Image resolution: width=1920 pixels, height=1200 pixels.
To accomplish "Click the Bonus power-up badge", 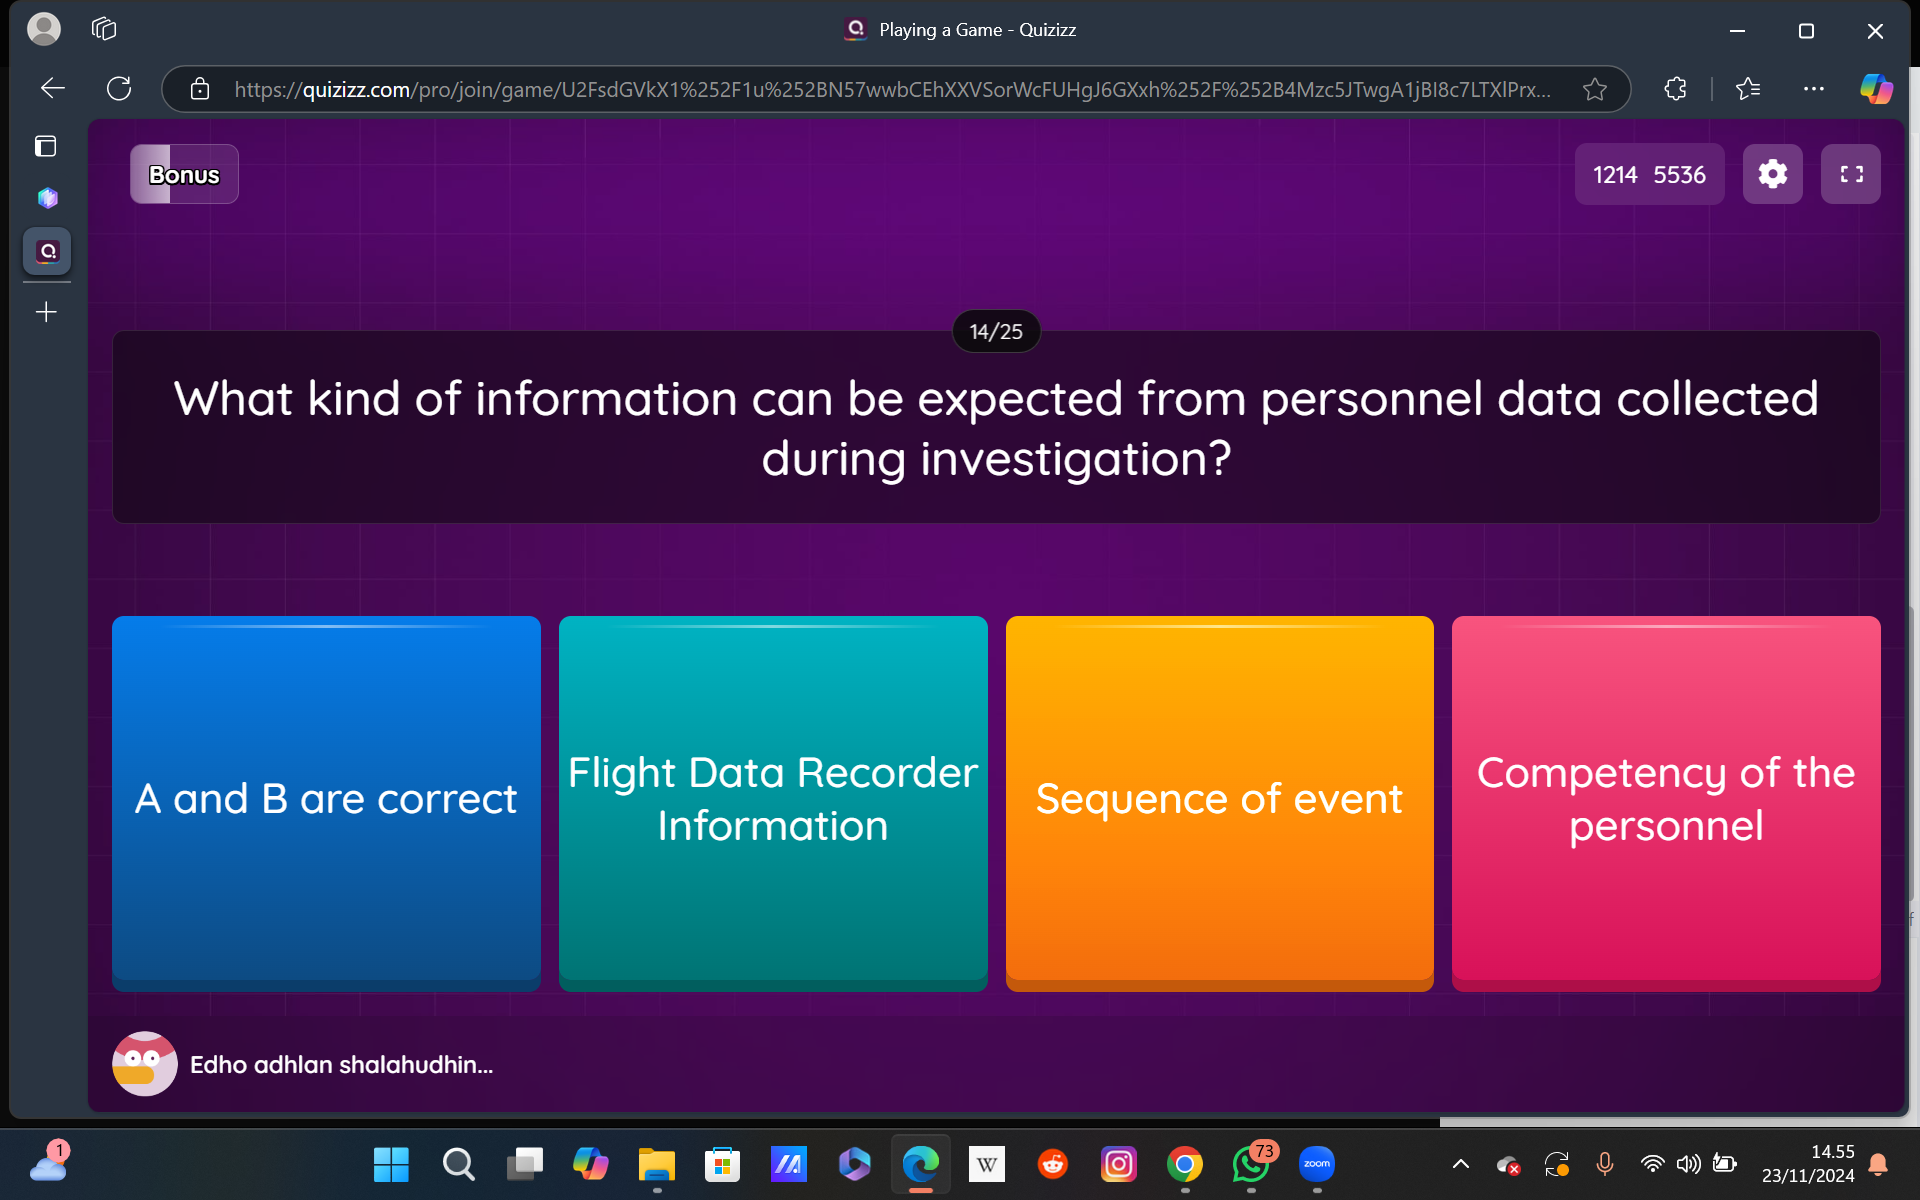I will pos(184,174).
